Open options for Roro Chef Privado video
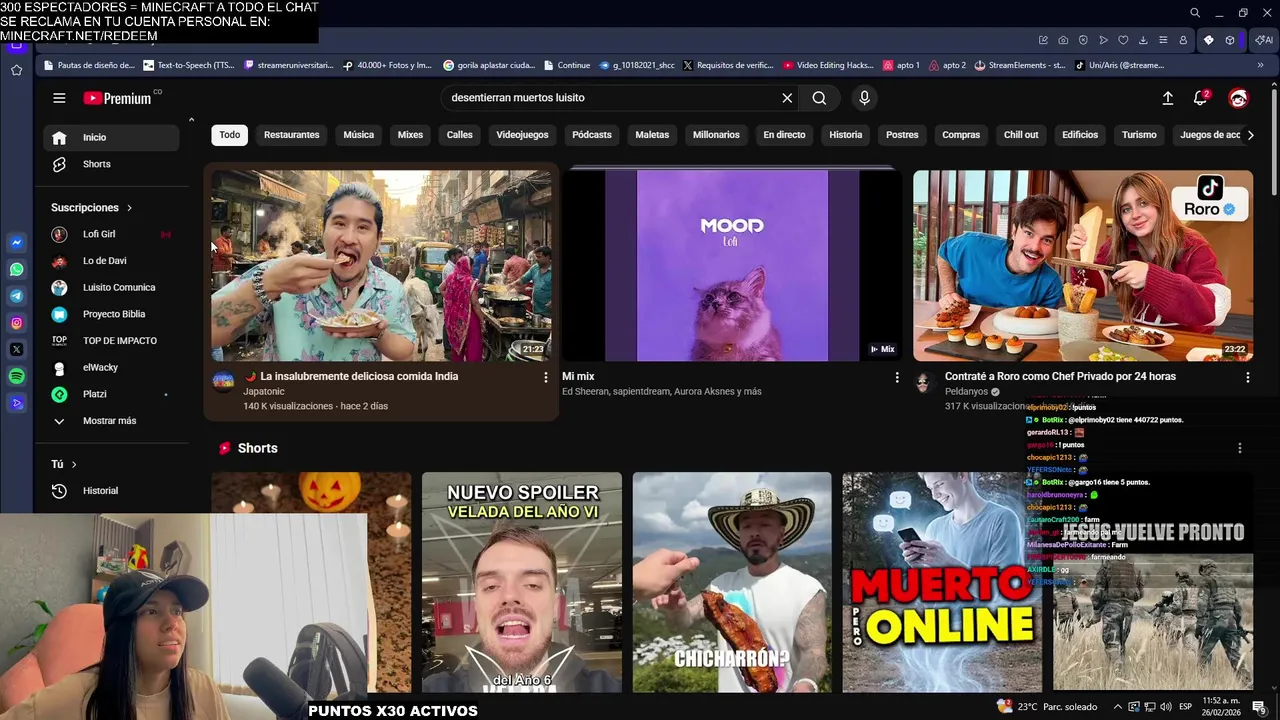Viewport: 1280px width, 720px height. pyautogui.click(x=1247, y=377)
